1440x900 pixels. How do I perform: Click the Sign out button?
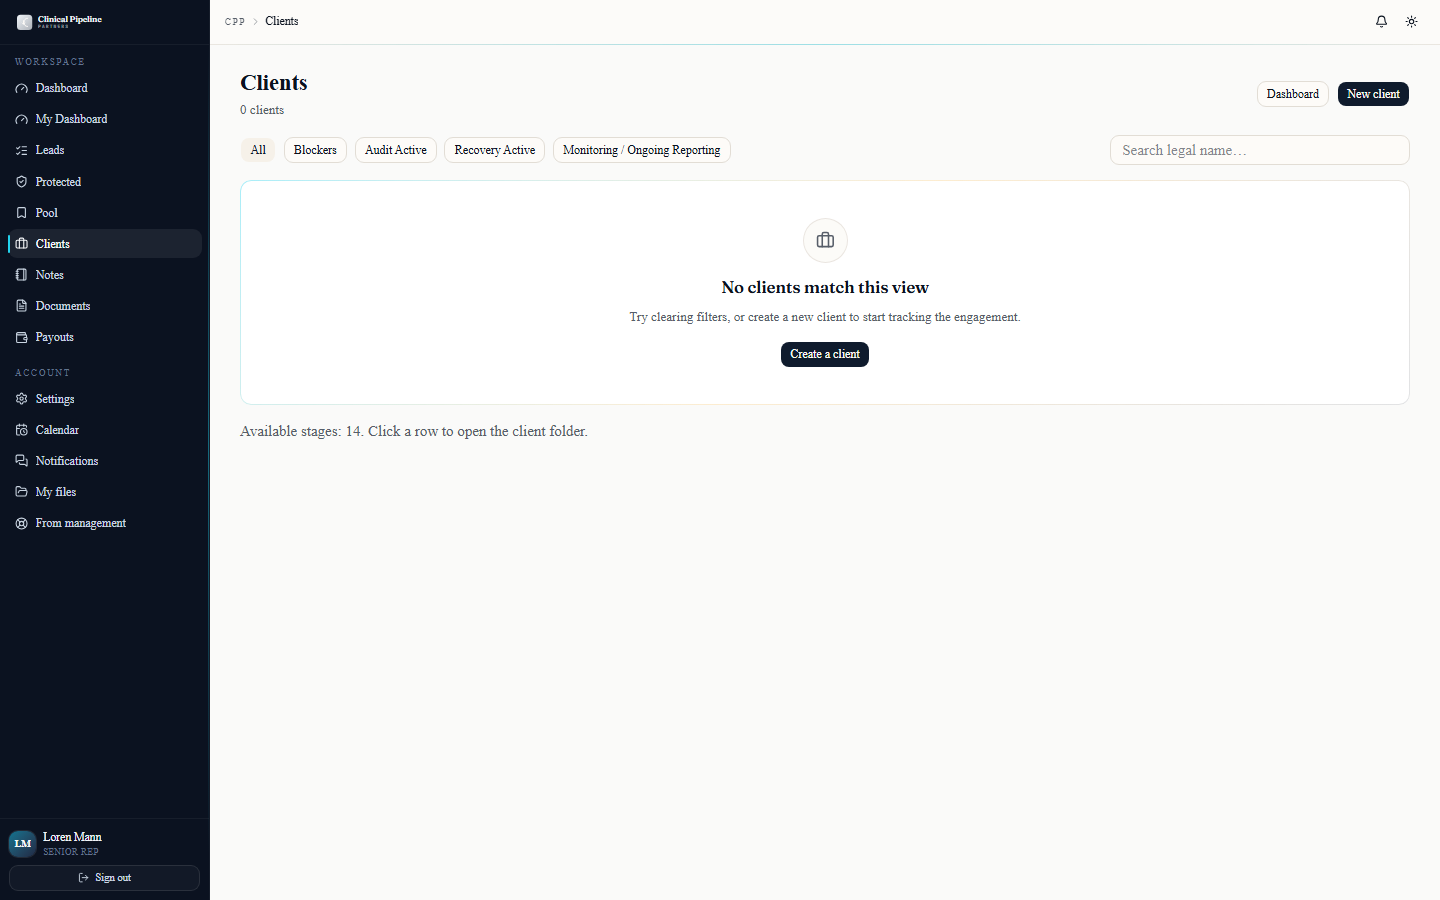pos(104,878)
